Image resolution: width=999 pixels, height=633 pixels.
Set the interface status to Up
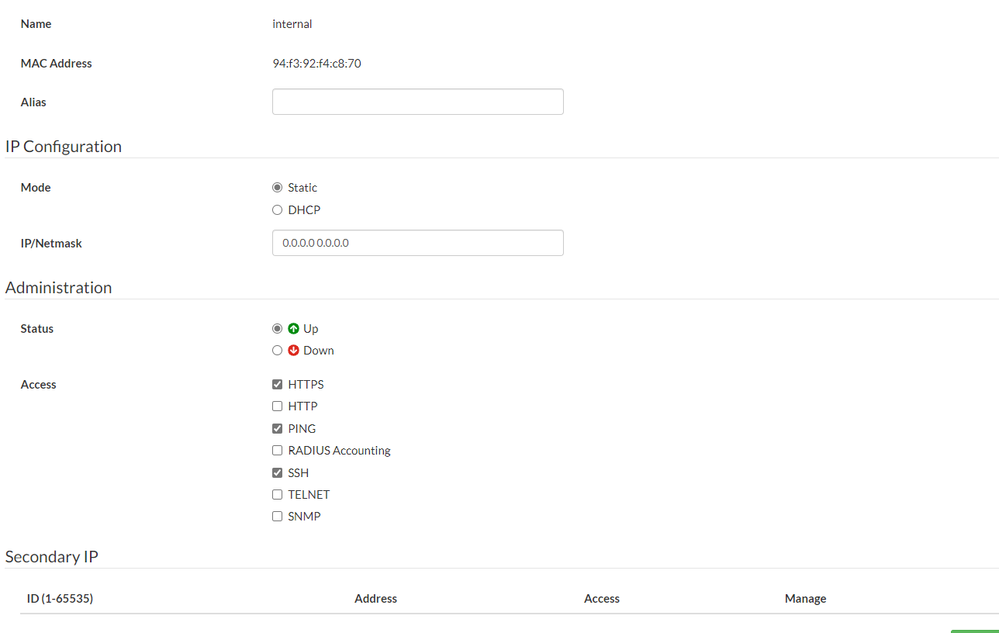[x=277, y=329]
